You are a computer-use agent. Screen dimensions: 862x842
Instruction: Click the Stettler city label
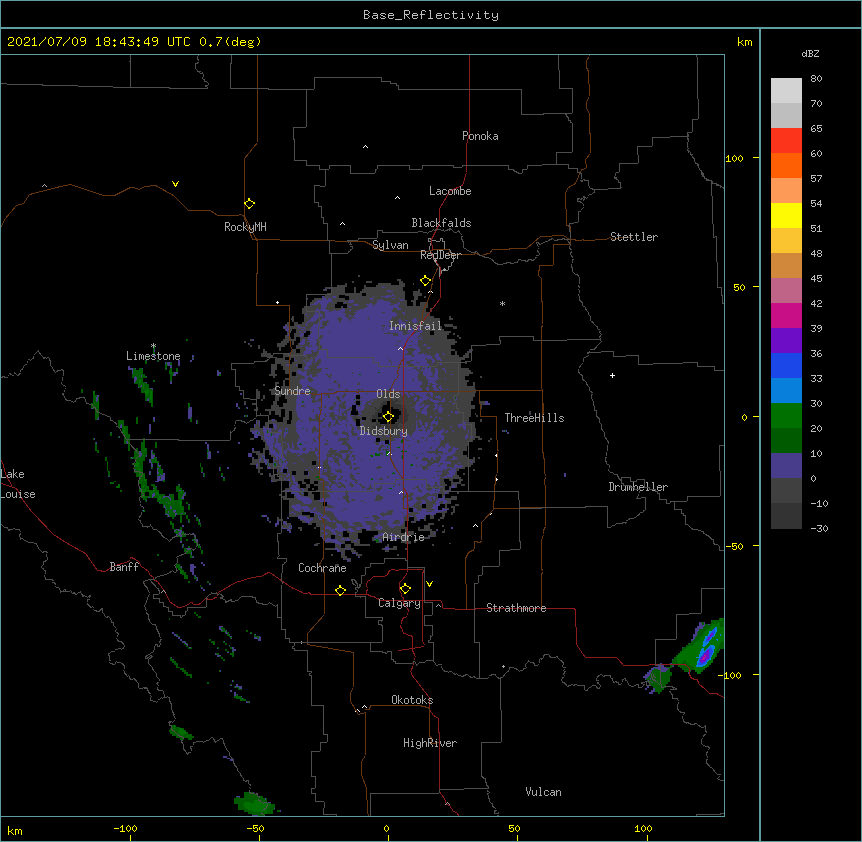click(634, 237)
